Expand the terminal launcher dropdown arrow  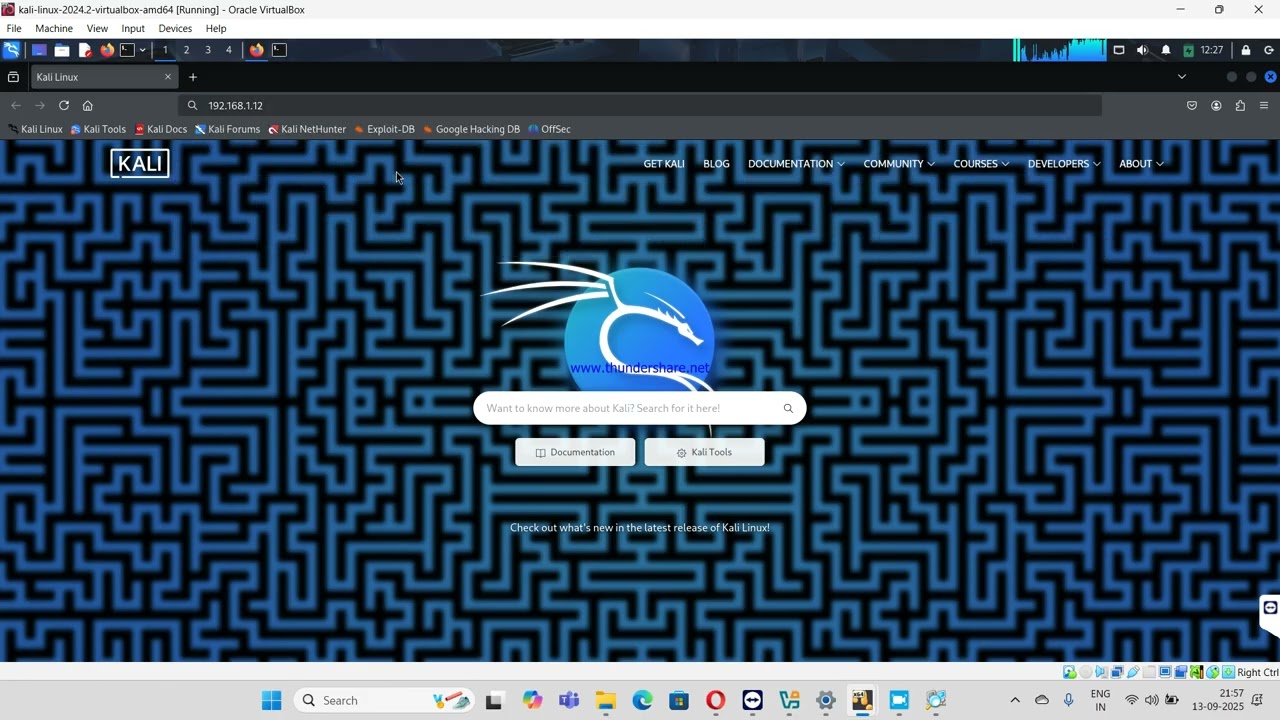point(142,50)
